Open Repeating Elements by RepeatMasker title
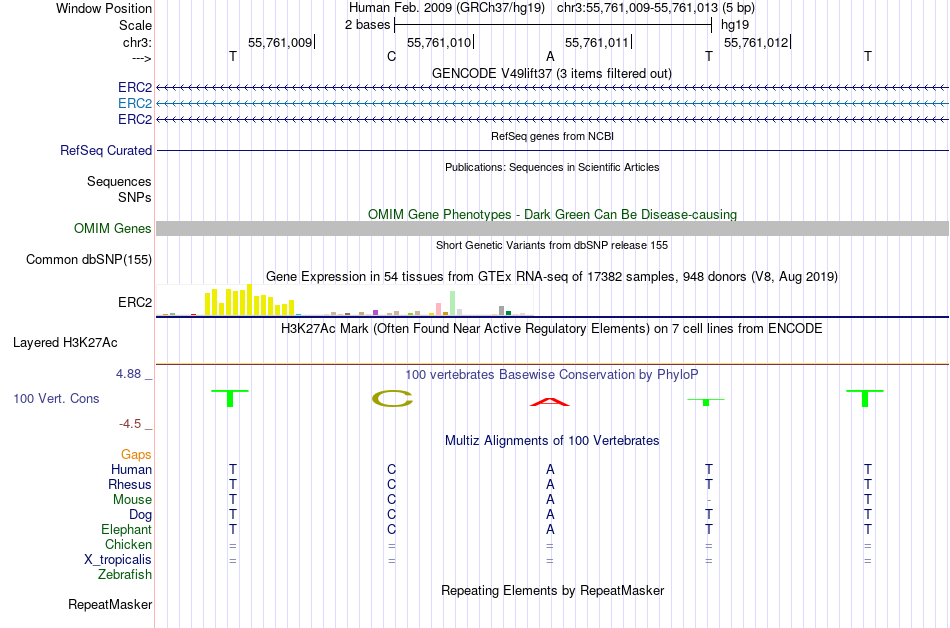This screenshot has height=628, width=950. pos(552,590)
